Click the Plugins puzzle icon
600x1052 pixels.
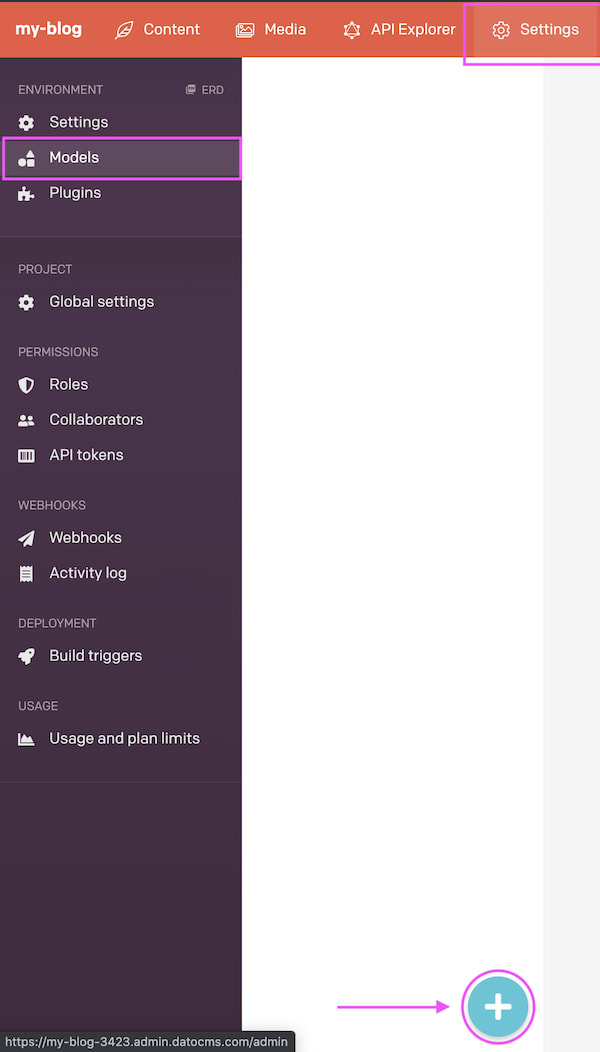[26, 193]
